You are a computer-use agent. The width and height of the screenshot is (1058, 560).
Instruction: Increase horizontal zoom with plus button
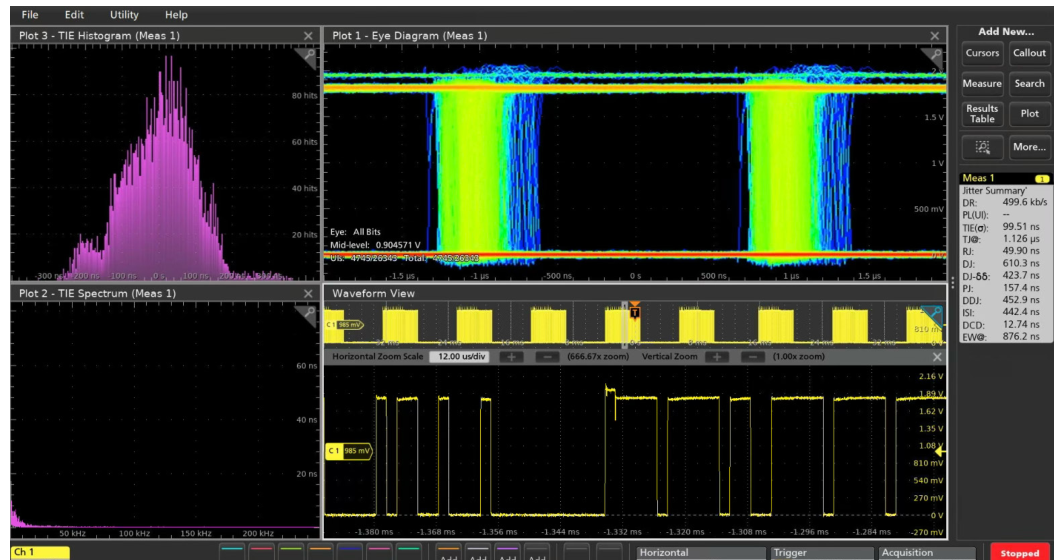pyautogui.click(x=511, y=356)
